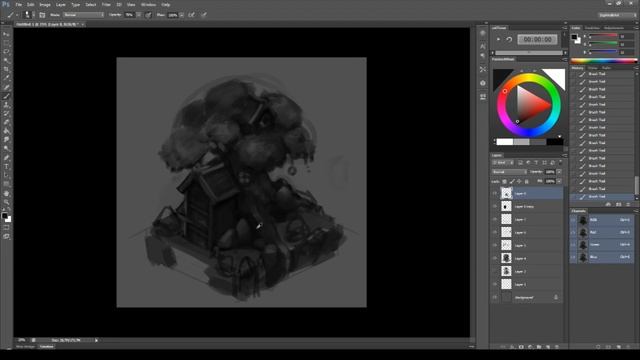
Task: Open the workspace switcher dropdown
Action: pyautogui.click(x=618, y=15)
